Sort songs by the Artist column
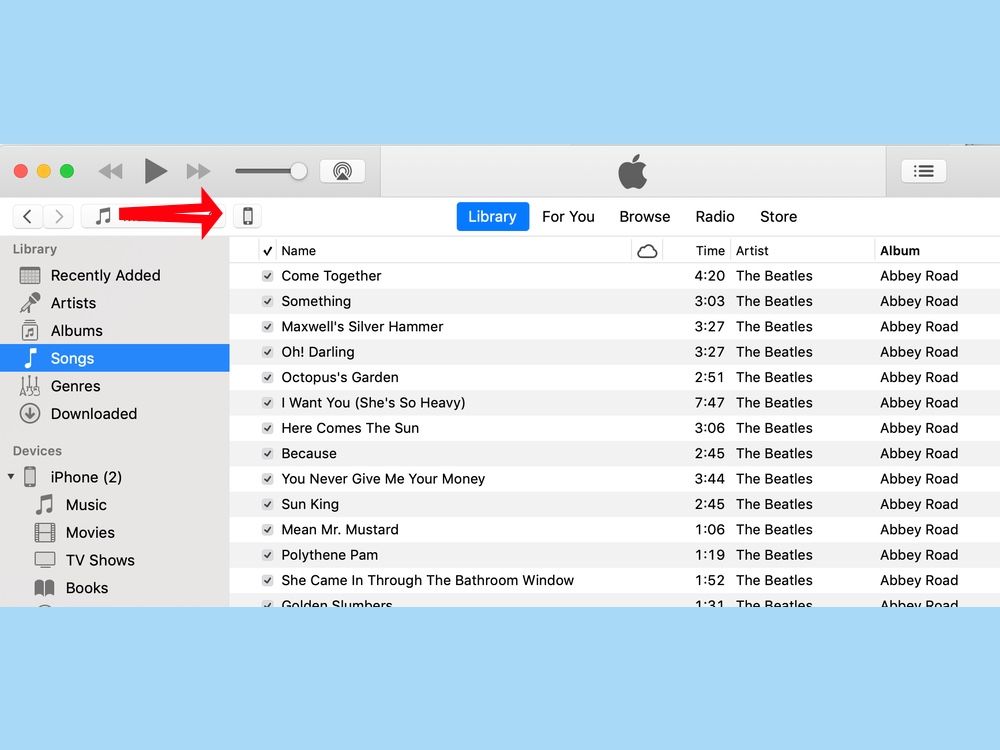The image size is (1000, 750). coord(750,250)
